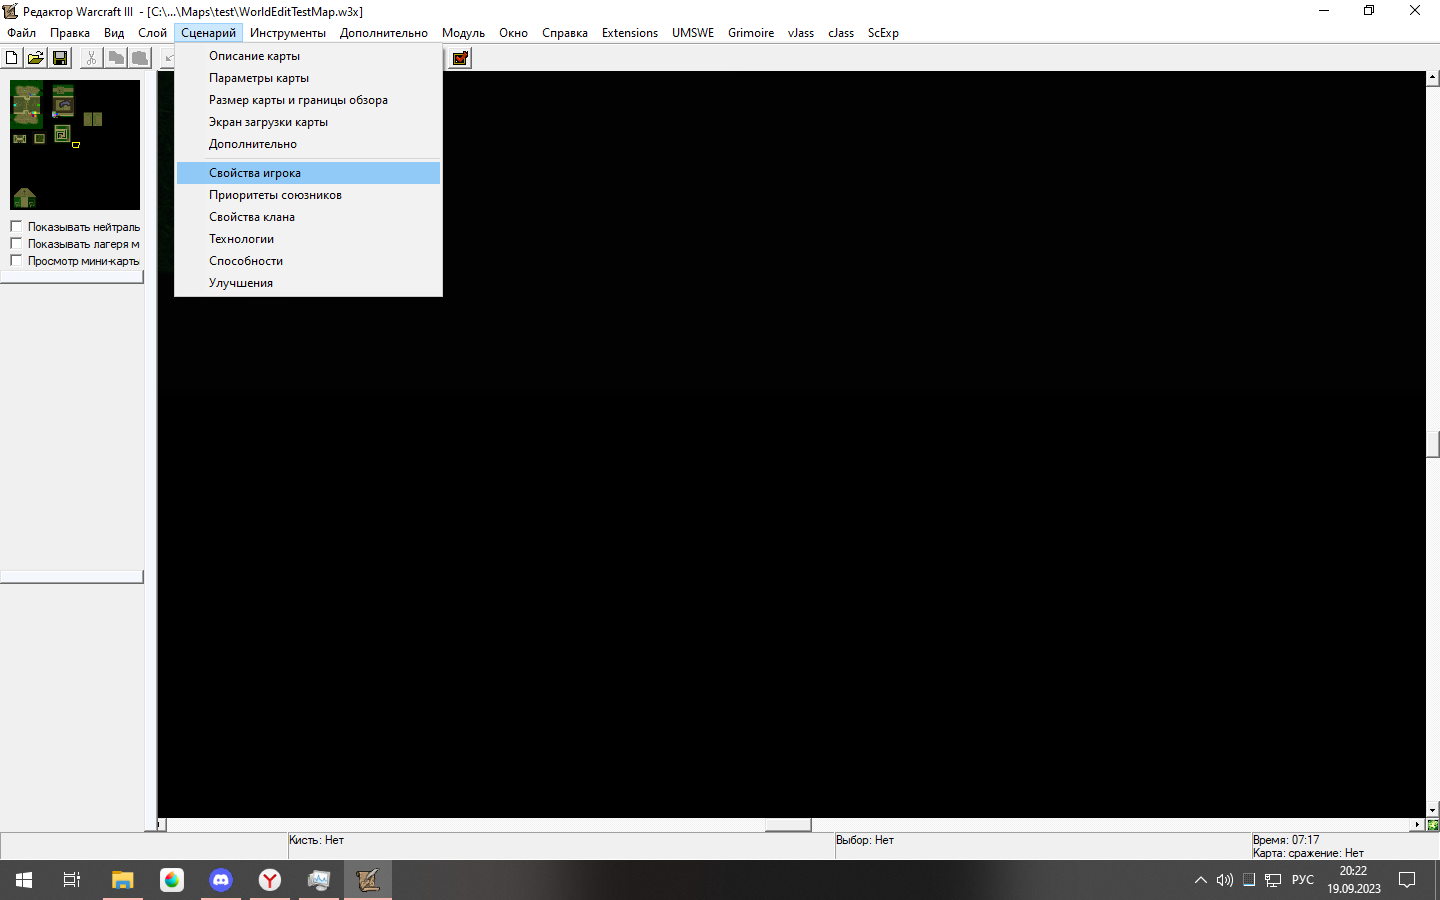Open the Инструменты menu
The width and height of the screenshot is (1440, 900).
pos(288,33)
